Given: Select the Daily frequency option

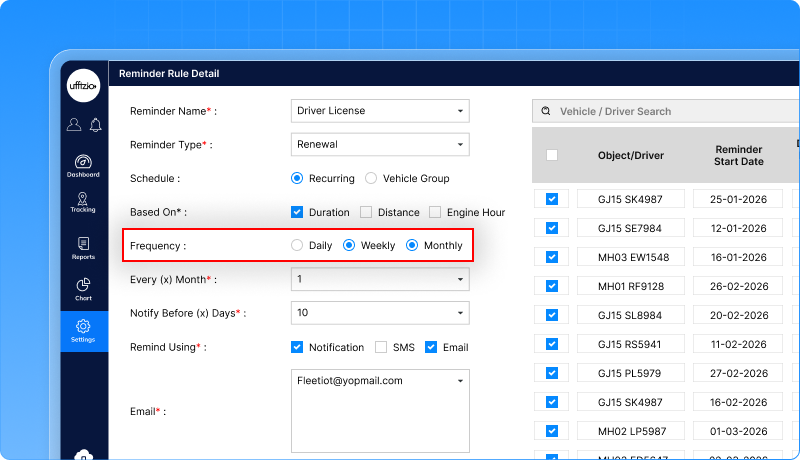Looking at the screenshot, I should 296,245.
